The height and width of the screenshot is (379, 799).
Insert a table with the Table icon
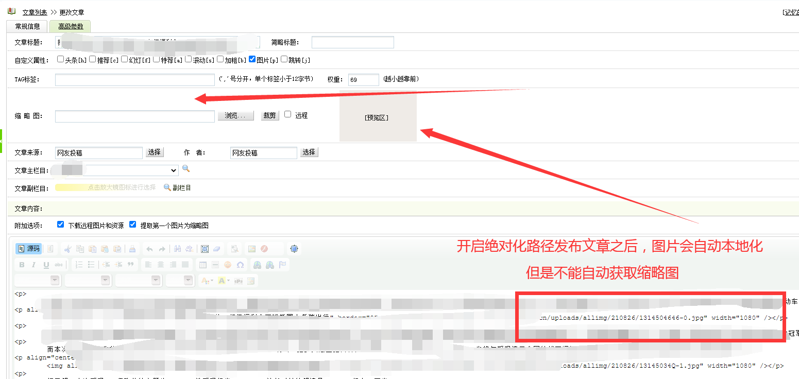pos(203,264)
